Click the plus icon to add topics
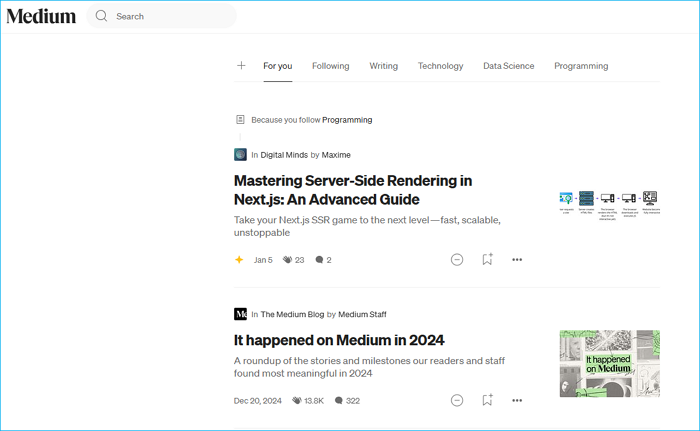The width and height of the screenshot is (700, 431). (x=241, y=66)
